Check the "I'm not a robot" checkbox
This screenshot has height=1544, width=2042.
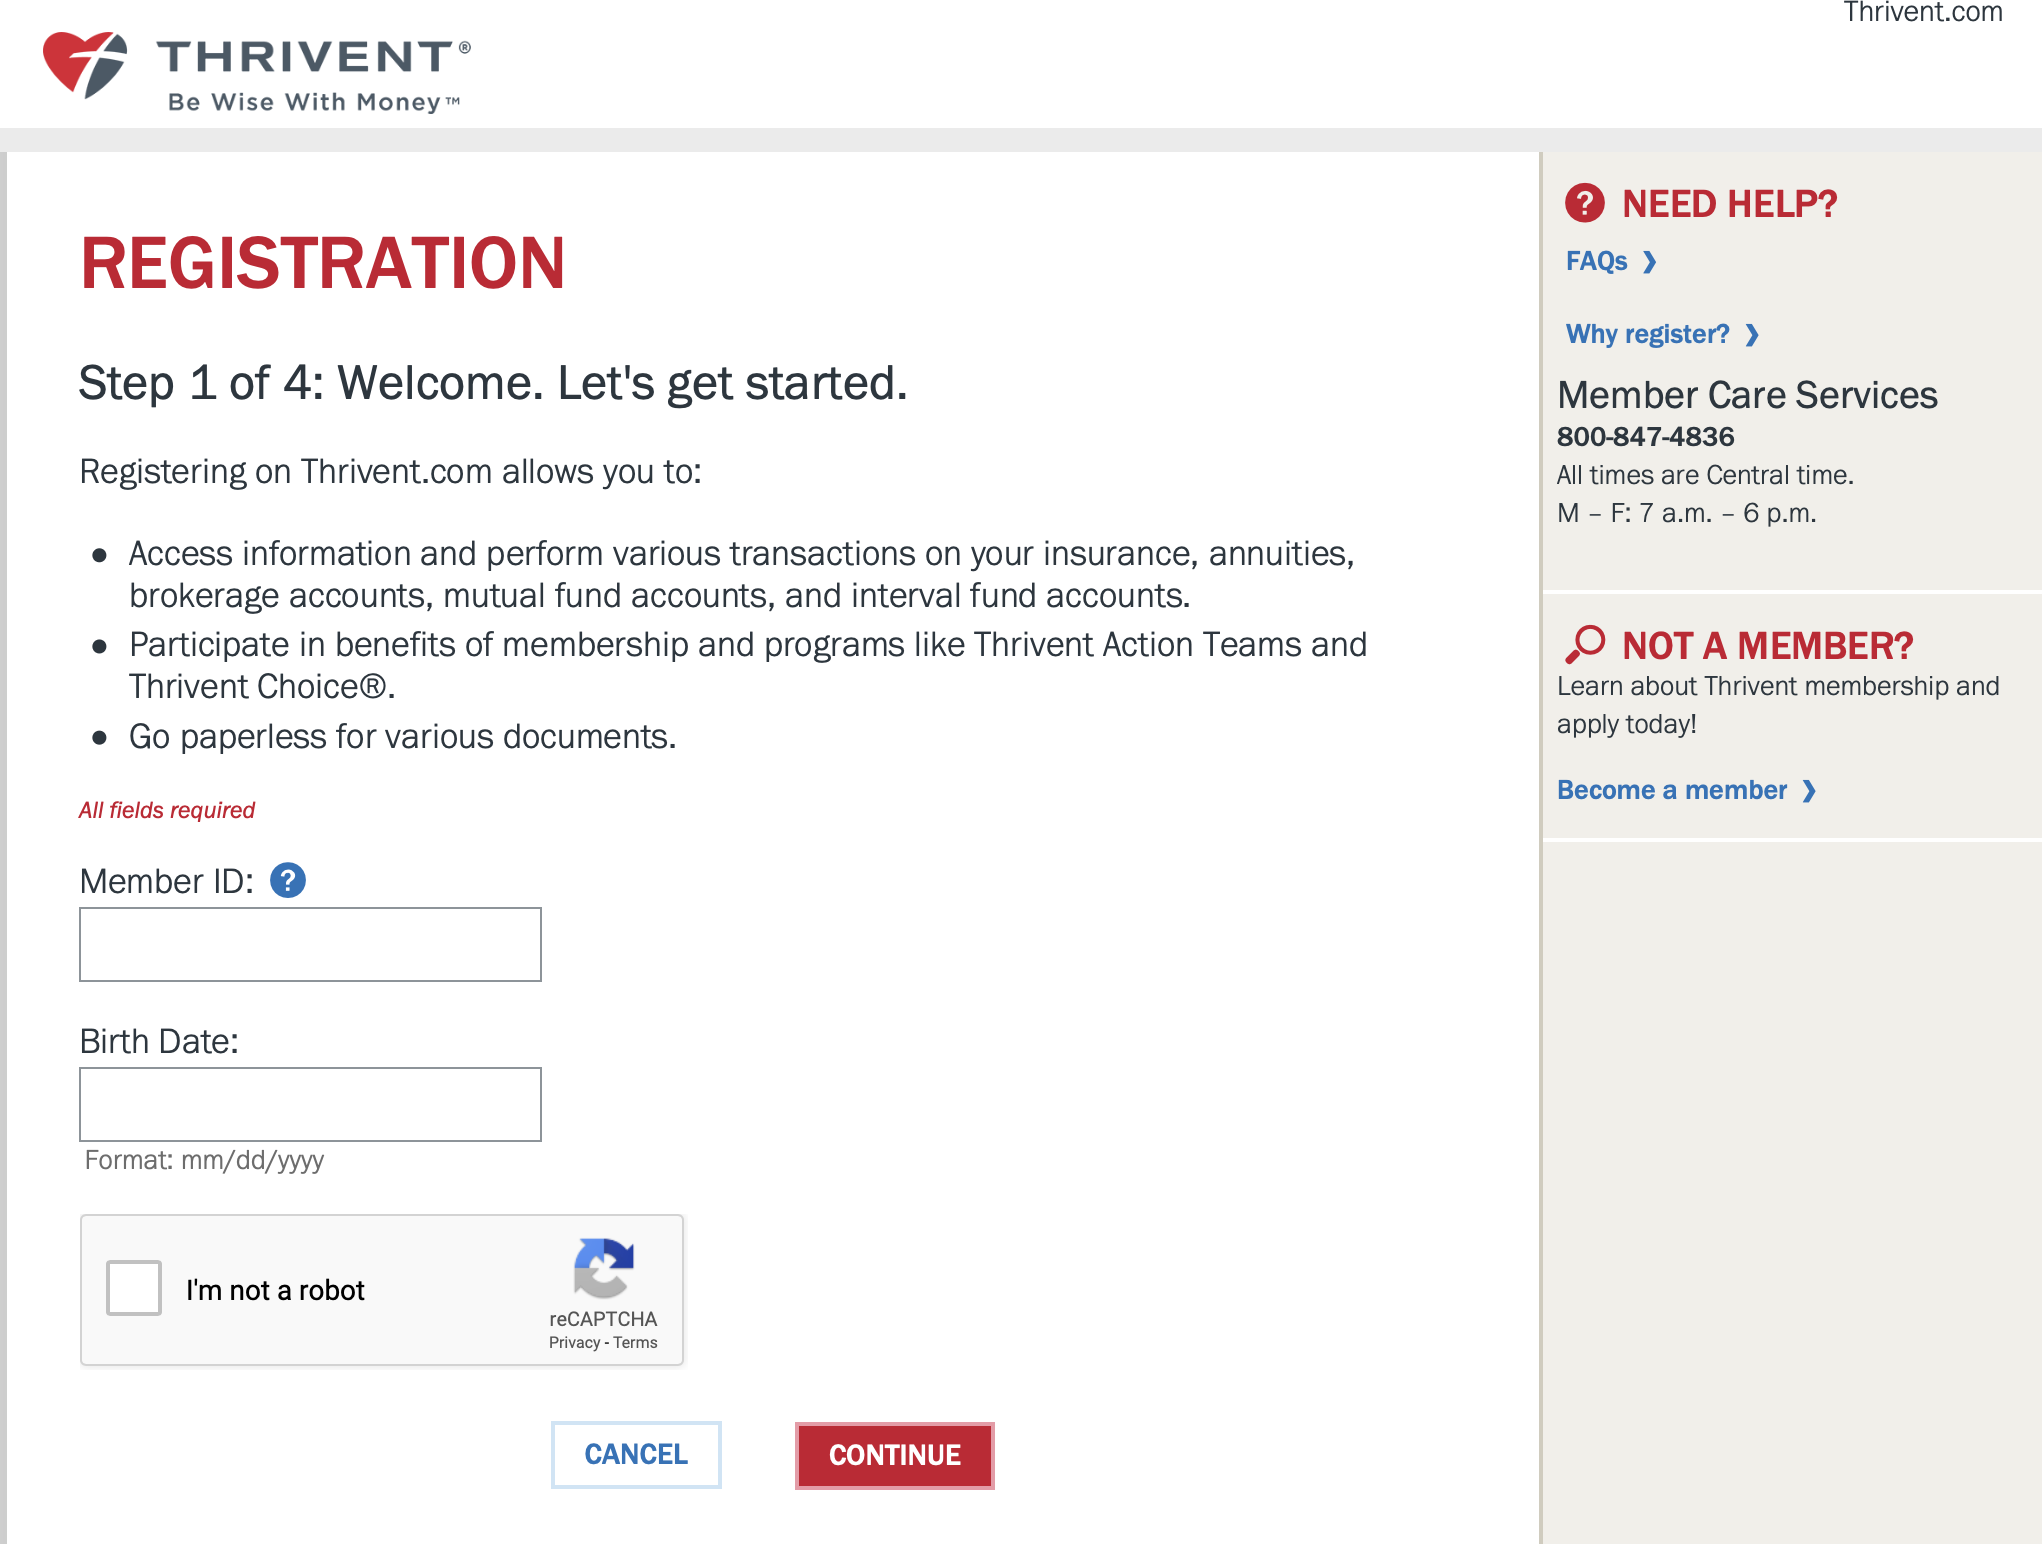pyautogui.click(x=133, y=1289)
